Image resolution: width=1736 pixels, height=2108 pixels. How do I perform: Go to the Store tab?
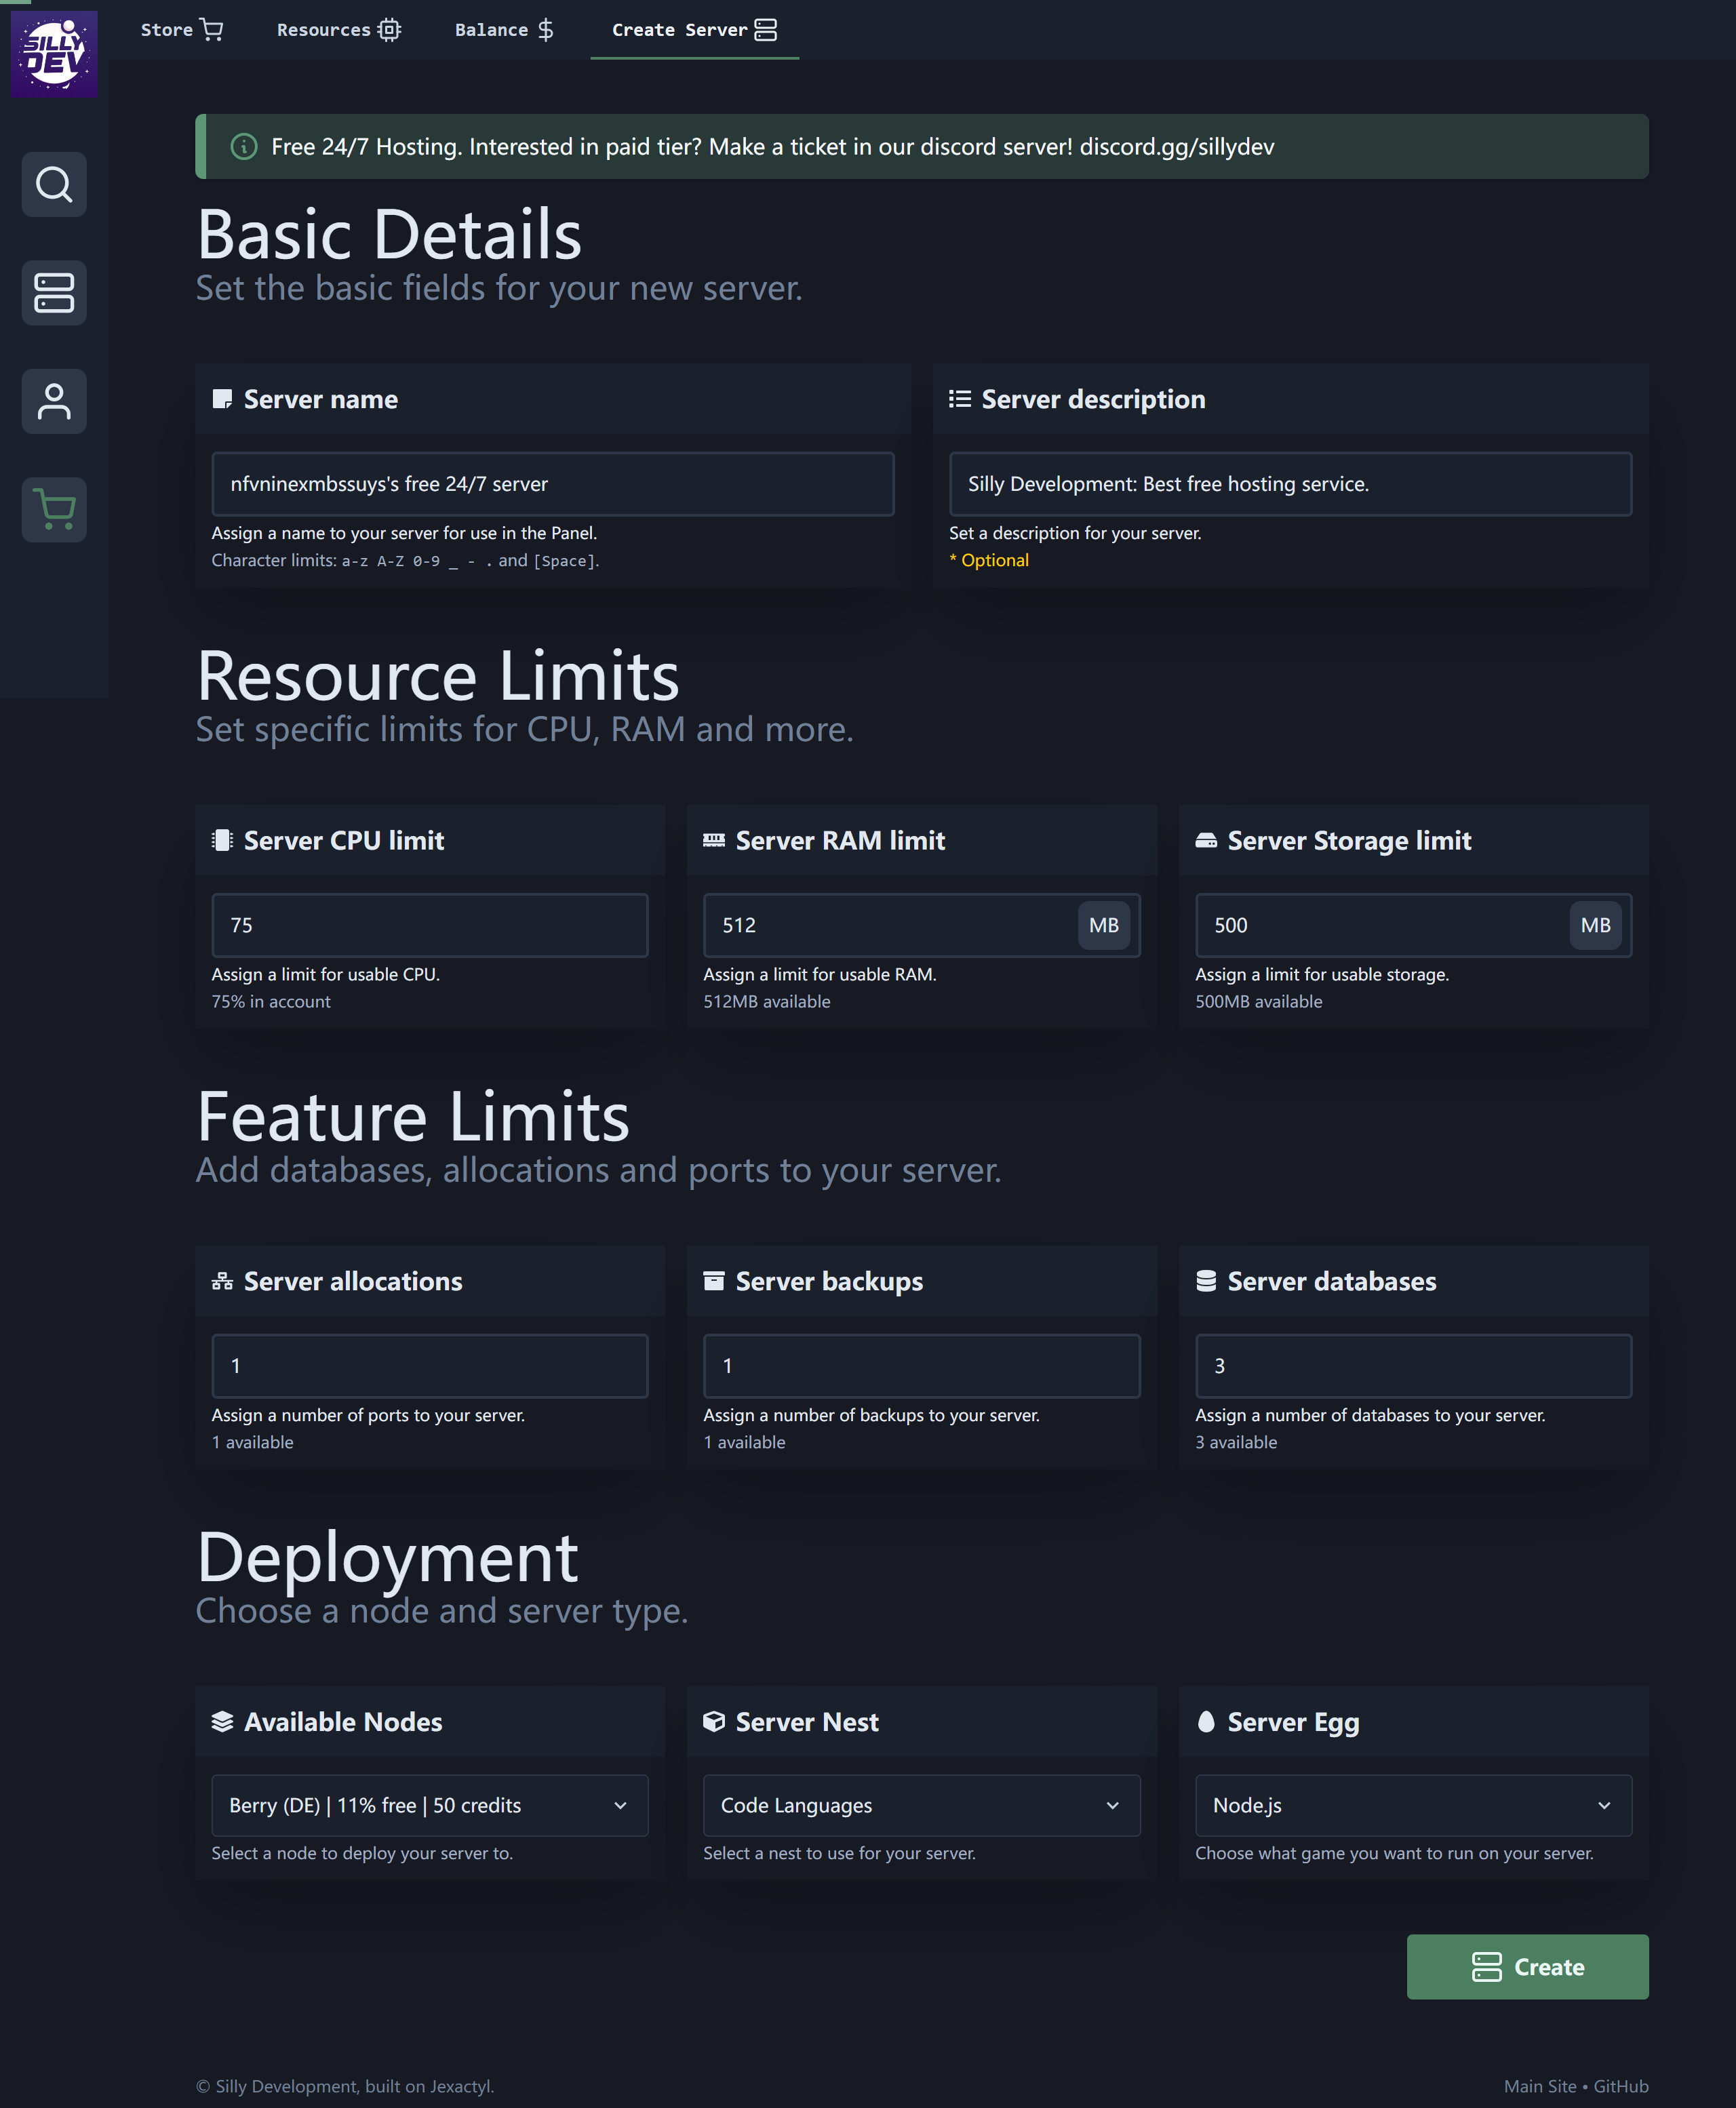click(x=181, y=30)
